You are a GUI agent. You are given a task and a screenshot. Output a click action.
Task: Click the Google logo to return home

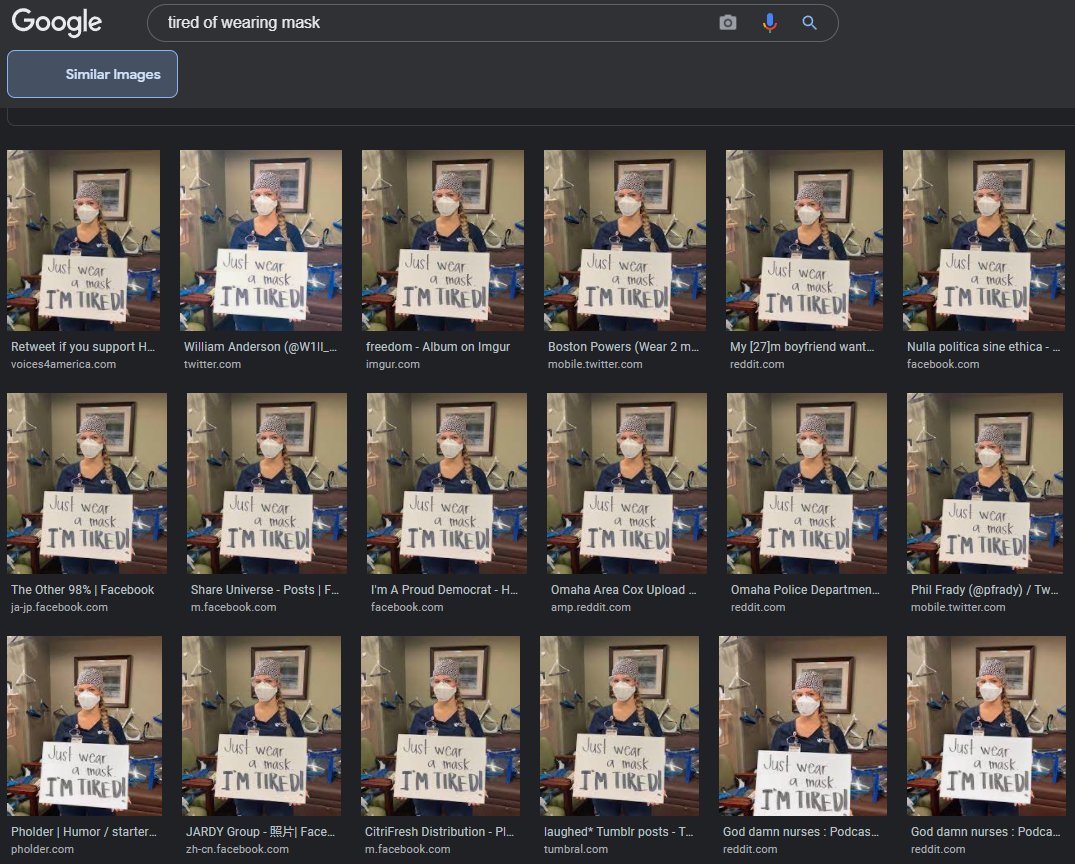point(56,22)
